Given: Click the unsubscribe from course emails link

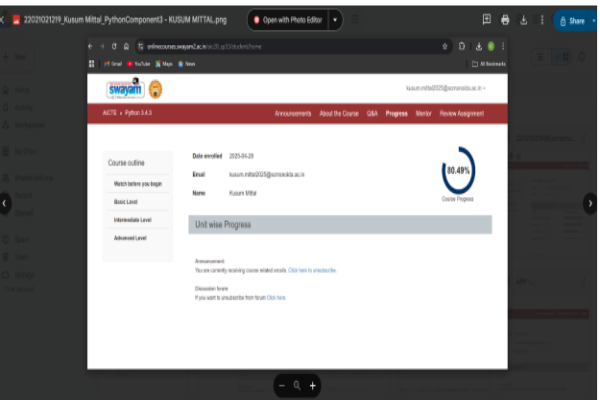Looking at the screenshot, I should coord(312,270).
